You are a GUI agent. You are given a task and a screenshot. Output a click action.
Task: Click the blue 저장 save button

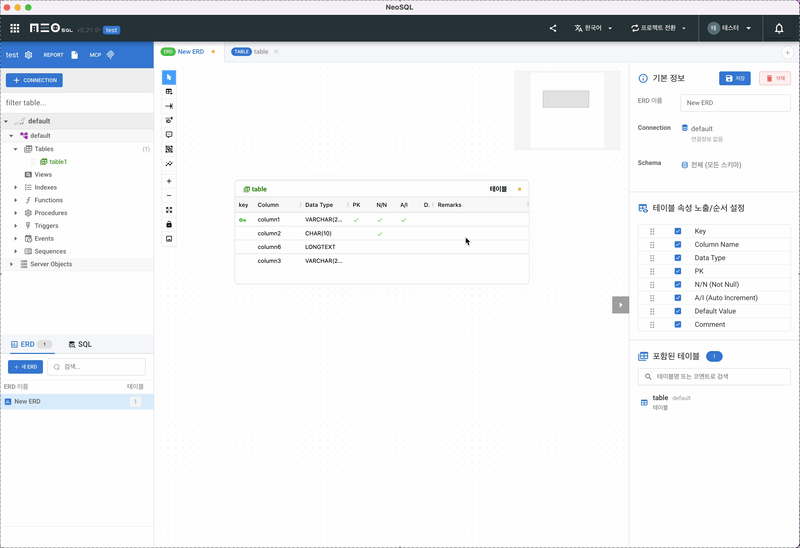[734, 78]
